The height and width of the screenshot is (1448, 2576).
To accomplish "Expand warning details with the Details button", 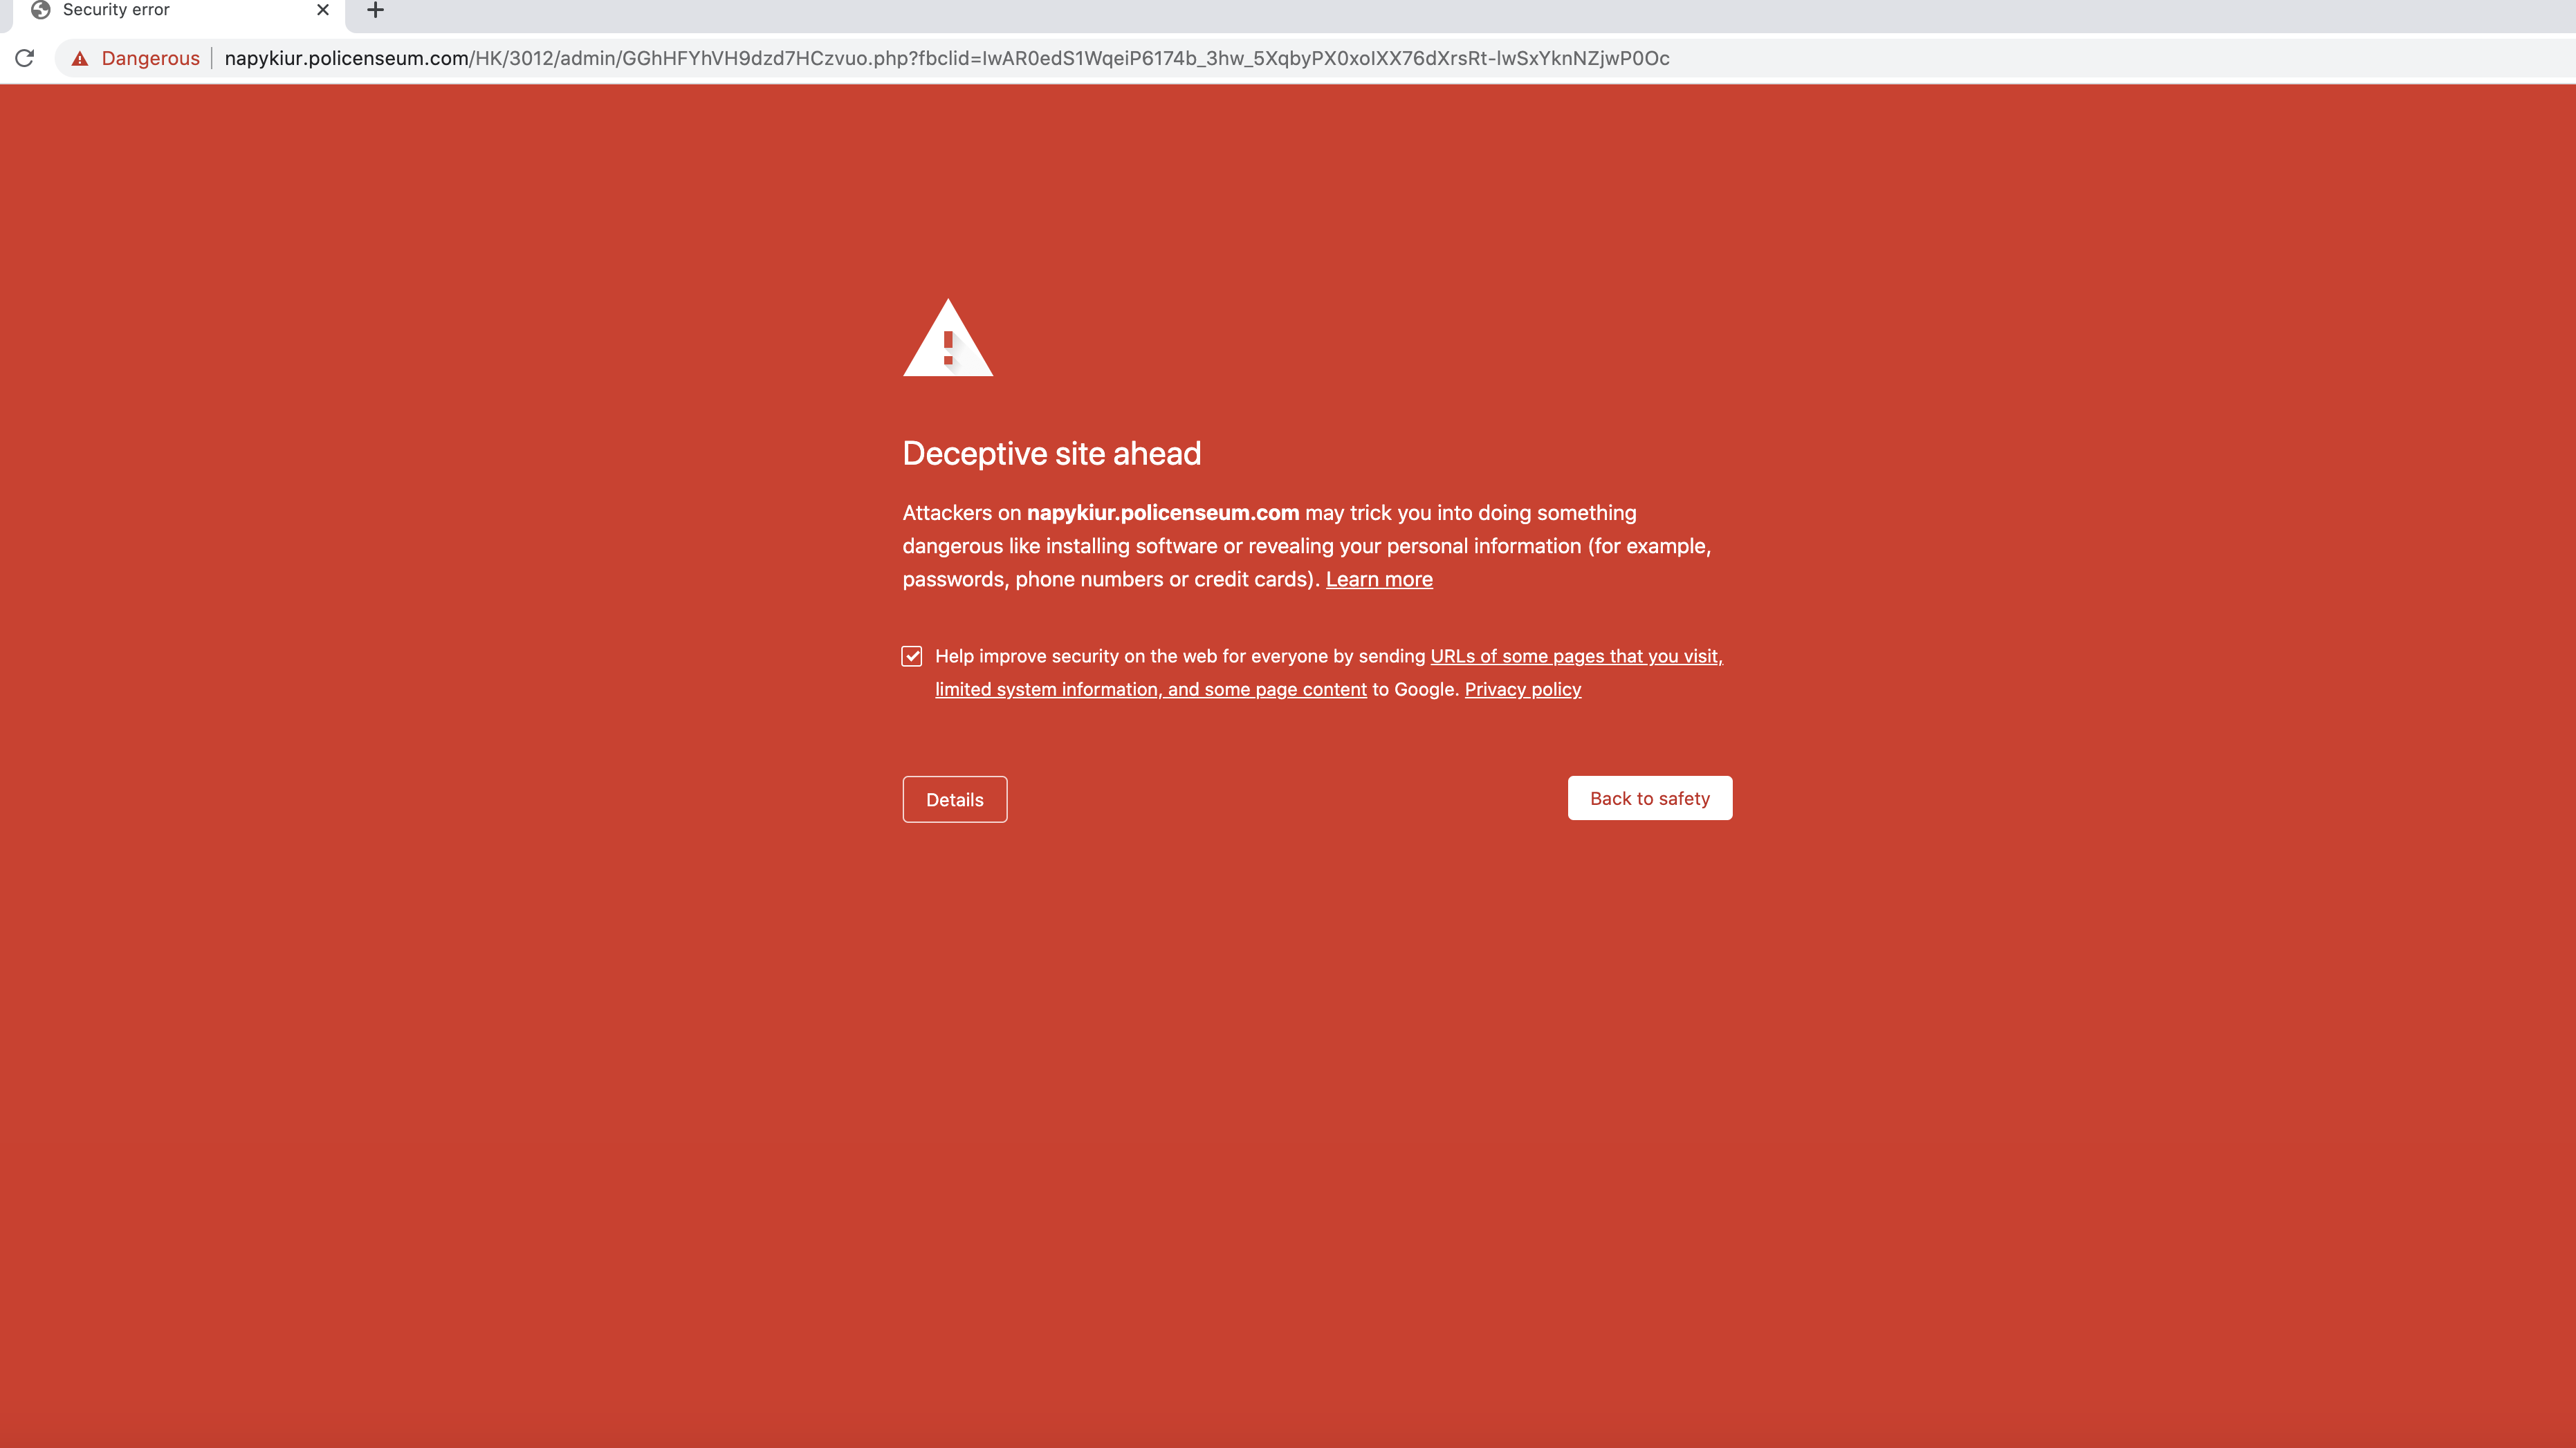I will [x=954, y=799].
